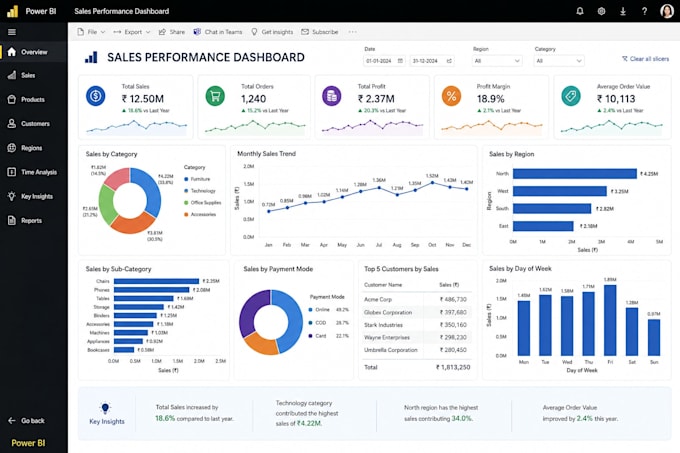
Task: Select the Technology legend color swatch
Action: (186, 191)
